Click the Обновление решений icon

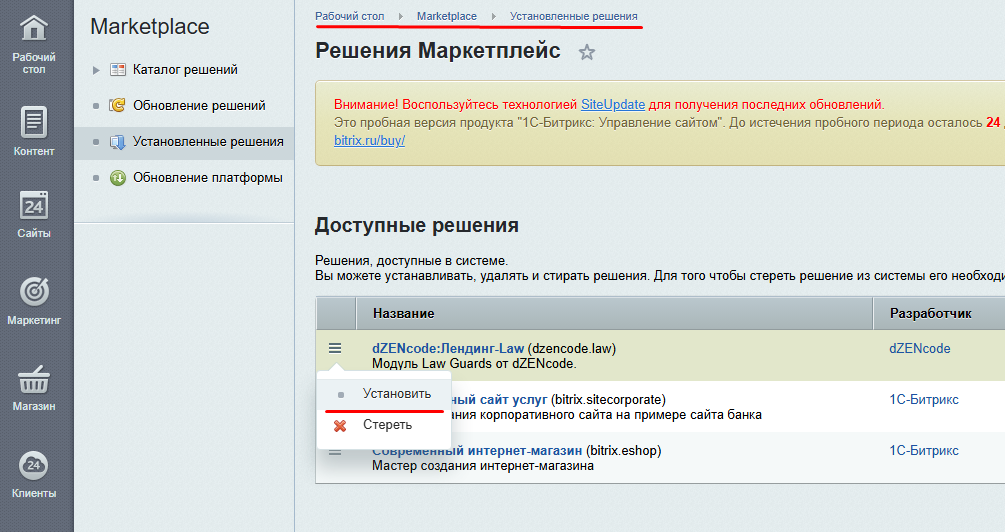(x=118, y=105)
